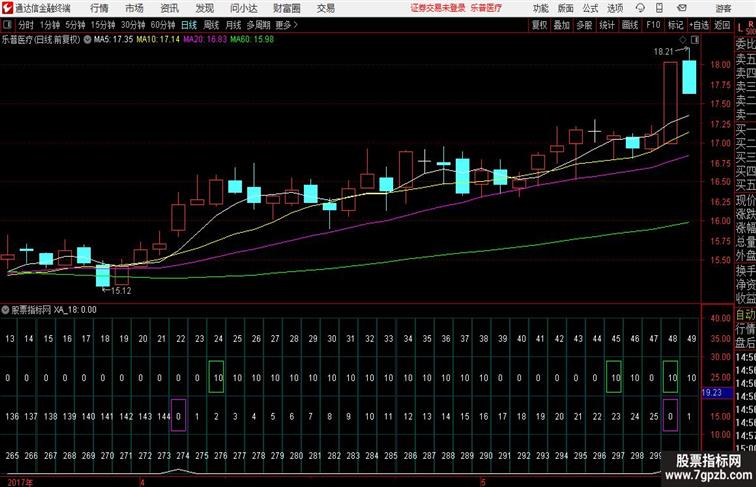
Task: Select the 多周期 multi-period tab
Action: pos(258,25)
